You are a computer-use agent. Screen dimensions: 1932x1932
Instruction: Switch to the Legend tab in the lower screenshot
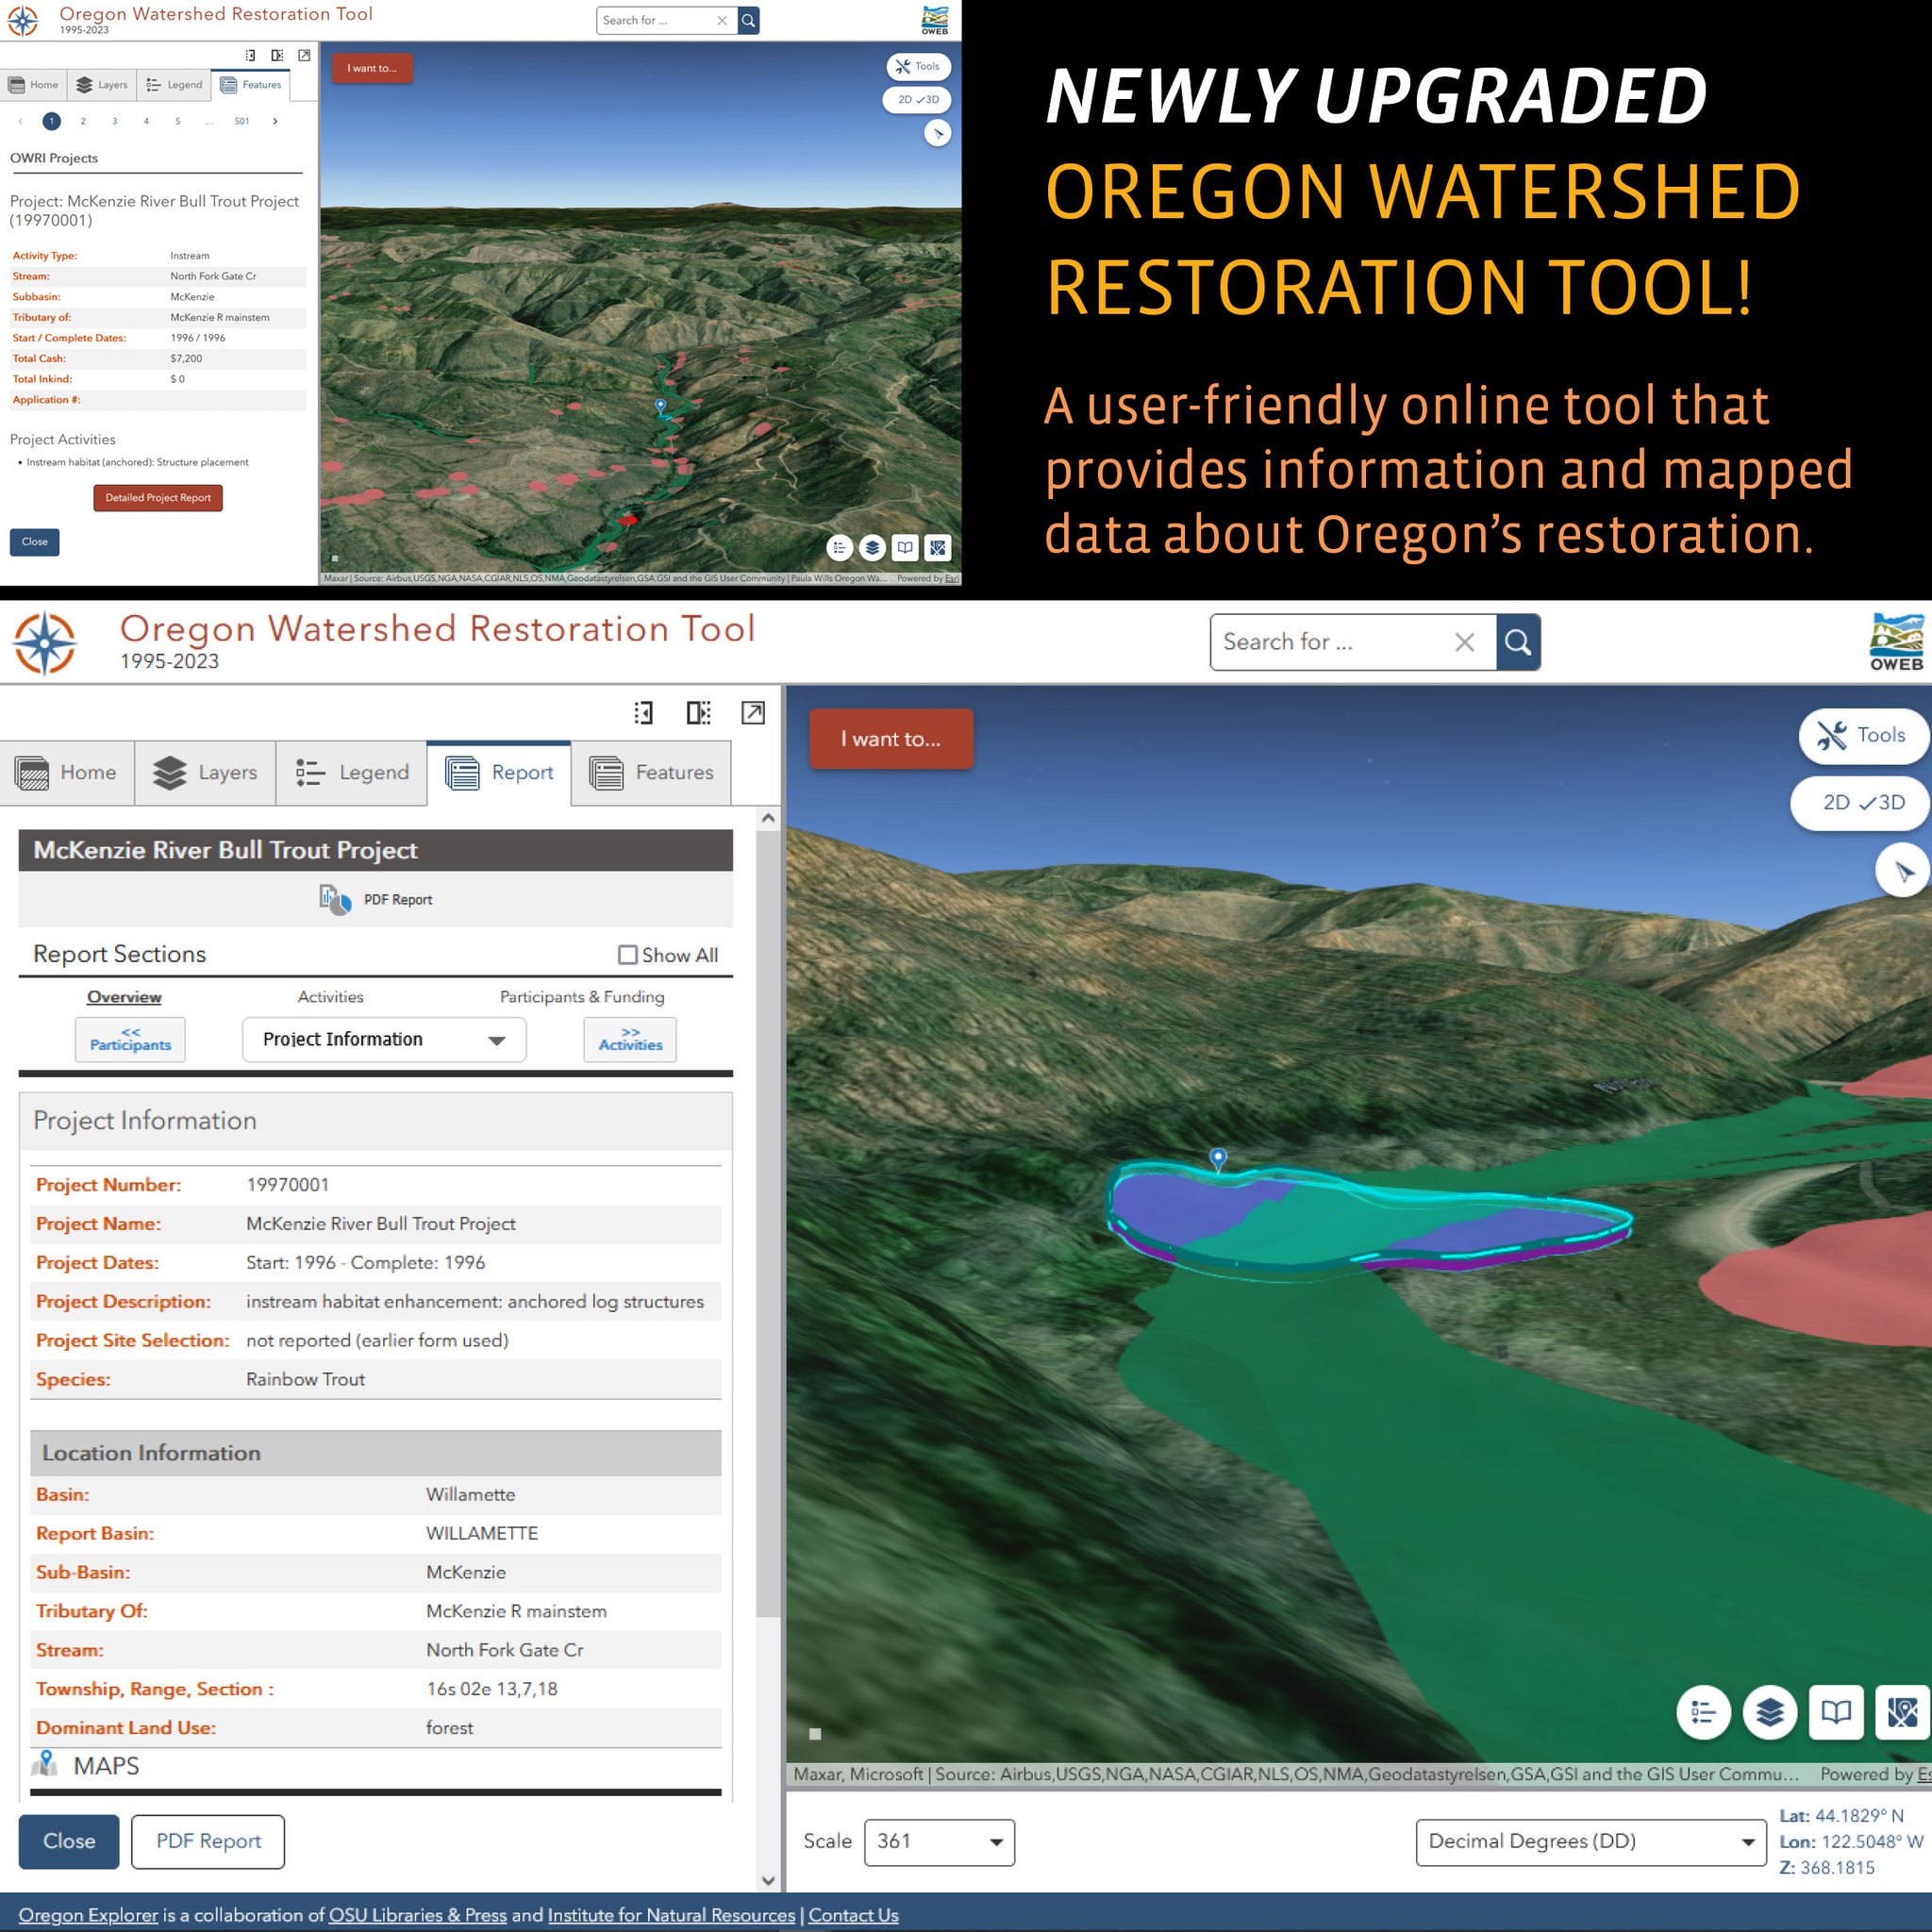[352, 772]
